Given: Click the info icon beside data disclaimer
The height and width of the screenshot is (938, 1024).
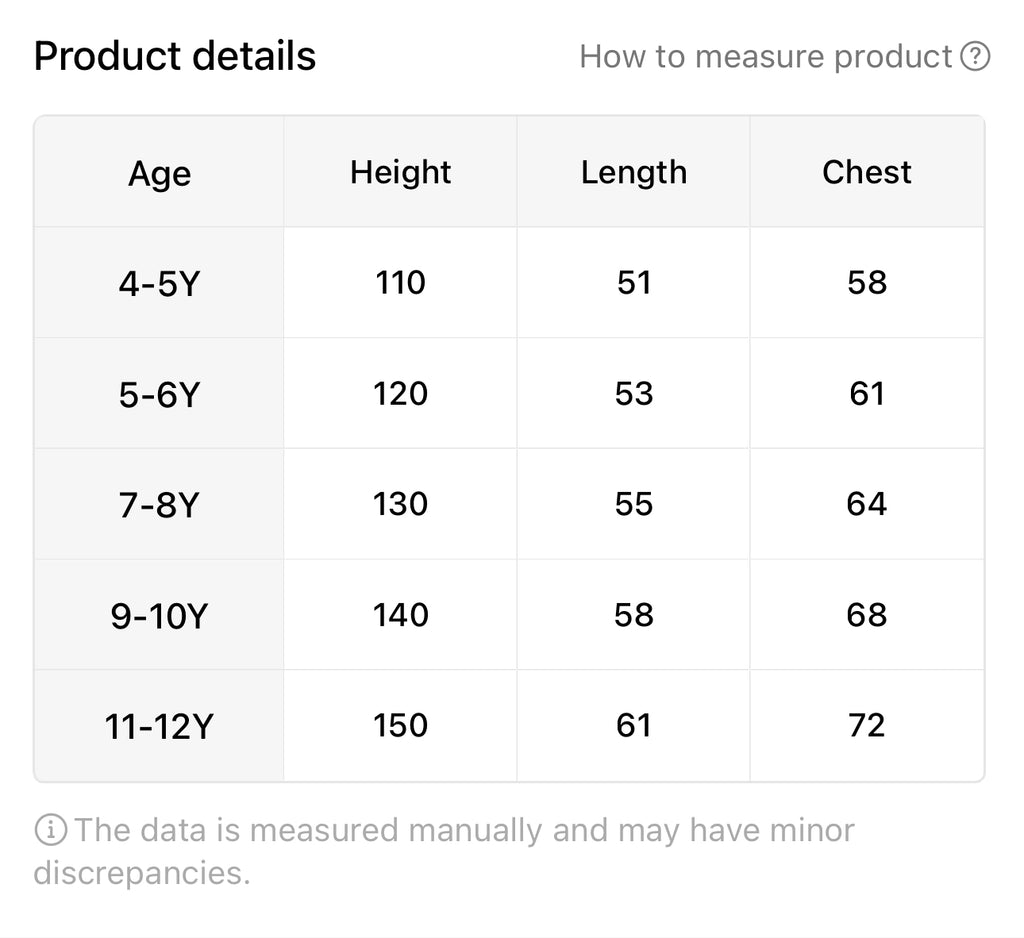Looking at the screenshot, I should (x=51, y=830).
